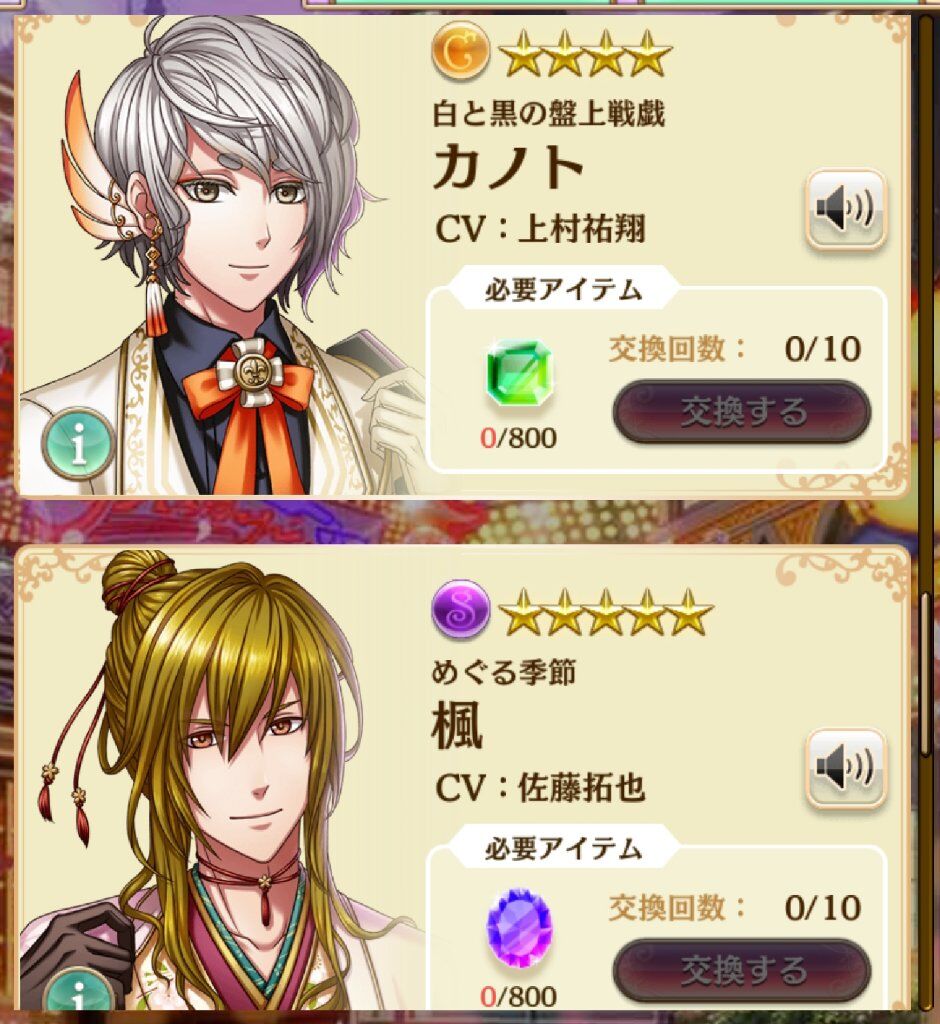Tap the 白と黒の盤上戦戯 card title
This screenshot has height=1024, width=940.
[x=549, y=114]
